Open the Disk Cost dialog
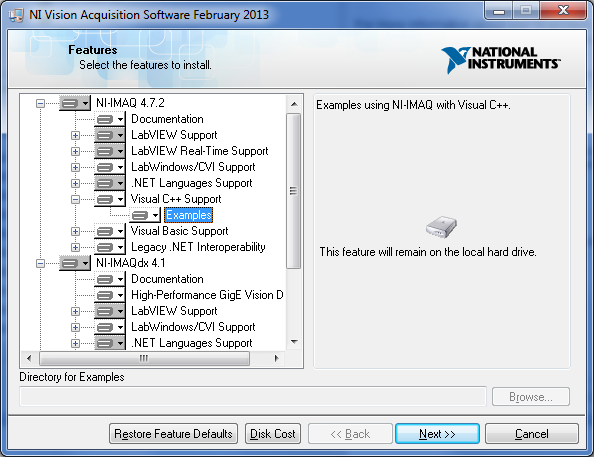The height and width of the screenshot is (457, 594). [x=273, y=434]
